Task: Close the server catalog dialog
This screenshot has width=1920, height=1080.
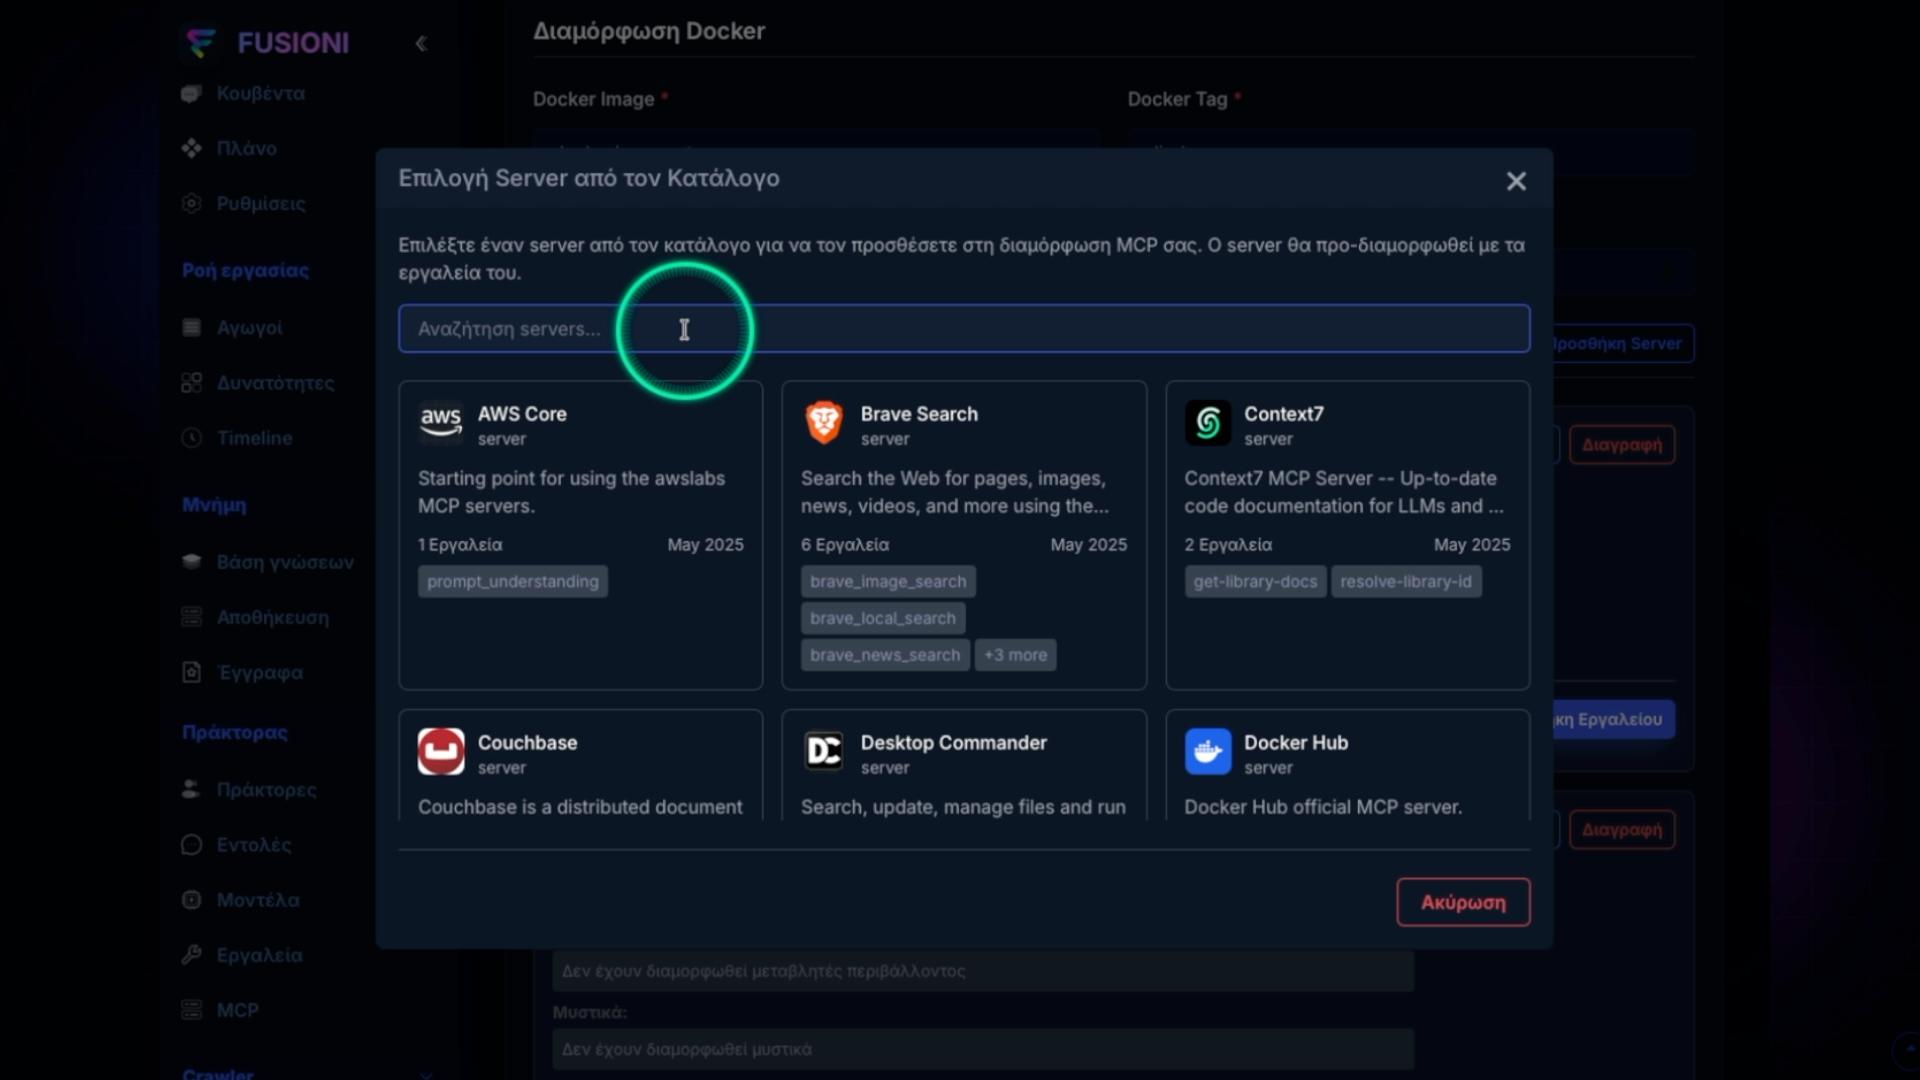Action: pyautogui.click(x=1516, y=181)
